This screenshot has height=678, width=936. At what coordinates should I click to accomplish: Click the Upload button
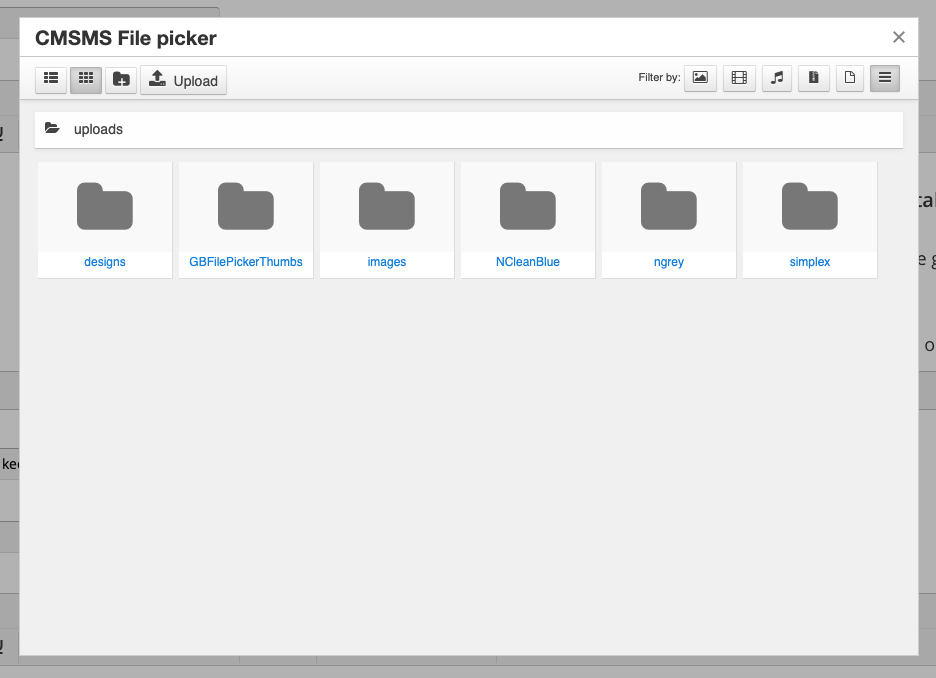tap(184, 80)
